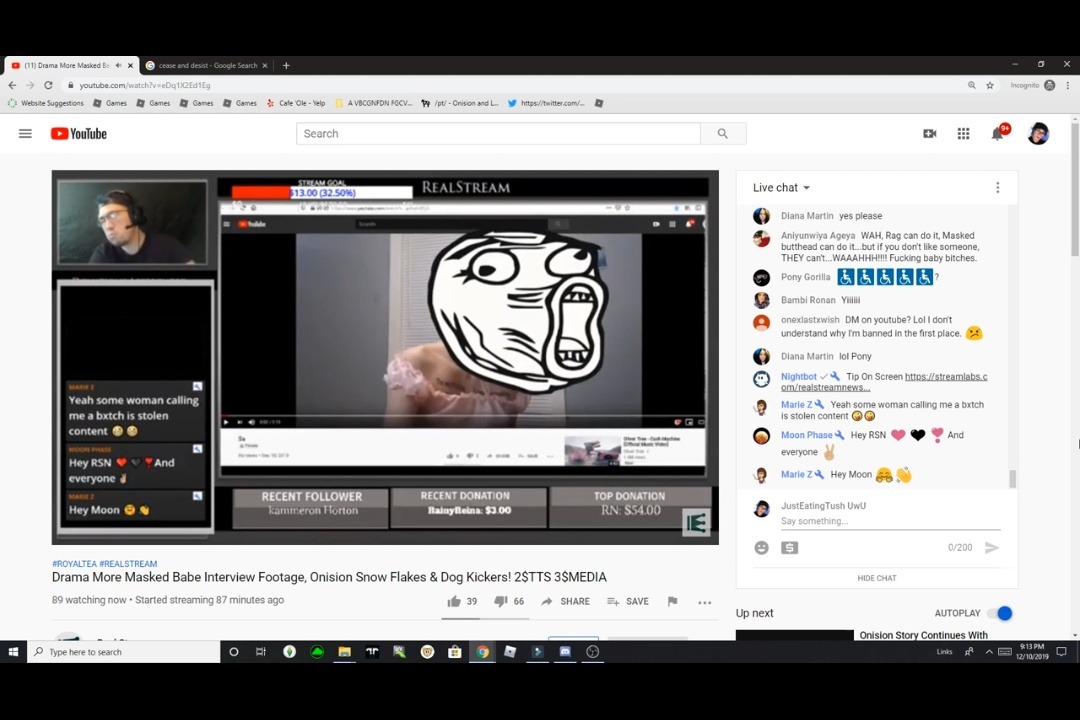The width and height of the screenshot is (1080, 720).
Task: Open a new browser tab
Action: [286, 65]
